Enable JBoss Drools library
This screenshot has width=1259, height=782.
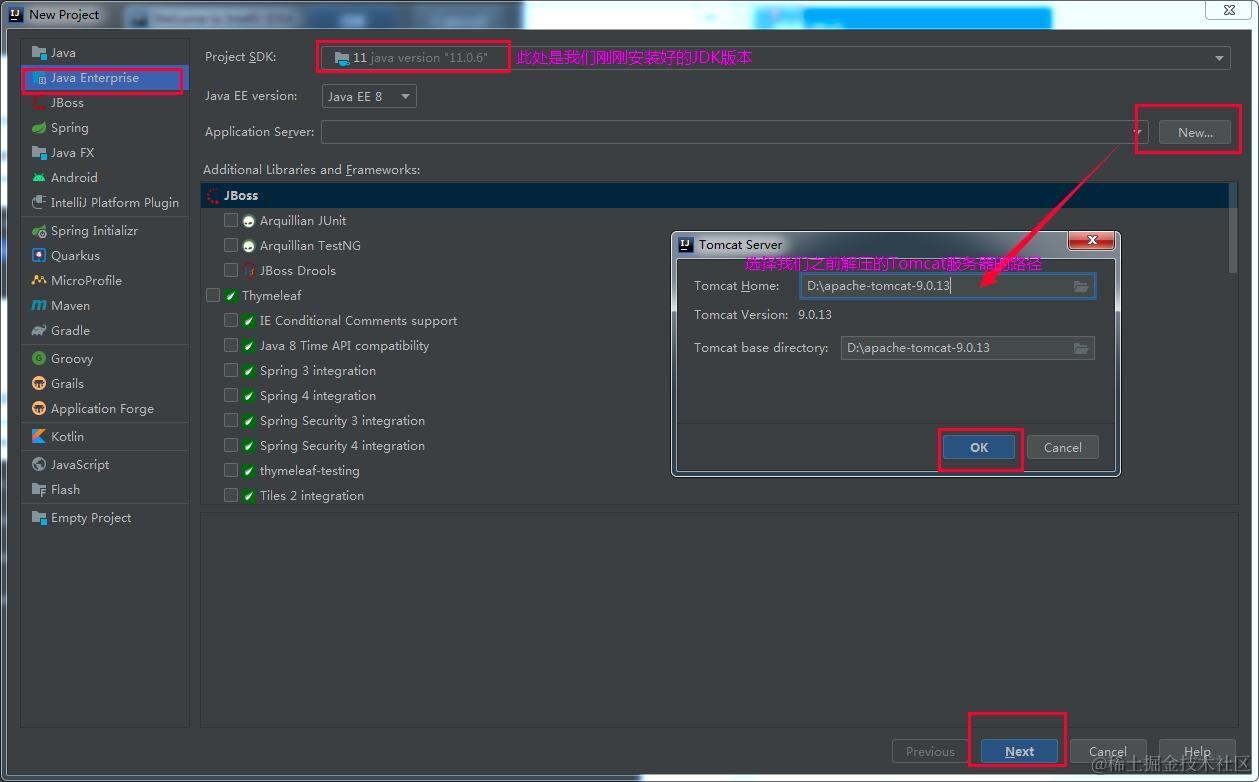pos(231,270)
